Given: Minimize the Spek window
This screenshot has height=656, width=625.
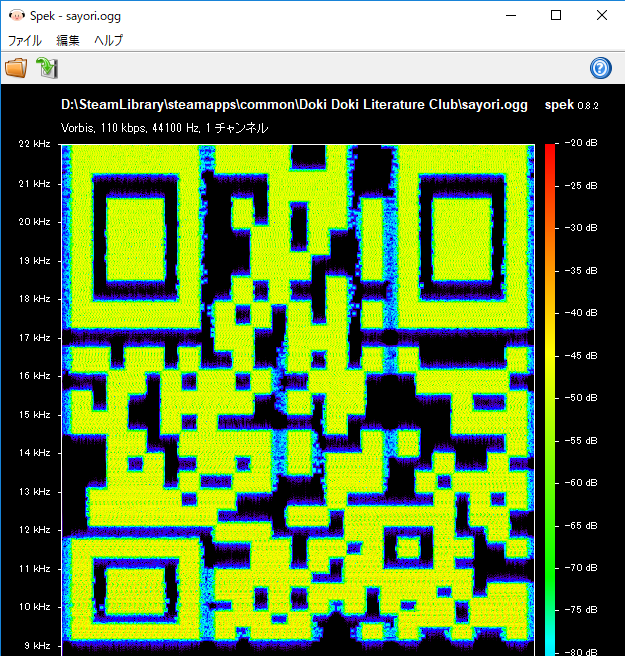Looking at the screenshot, I should (x=509, y=15).
